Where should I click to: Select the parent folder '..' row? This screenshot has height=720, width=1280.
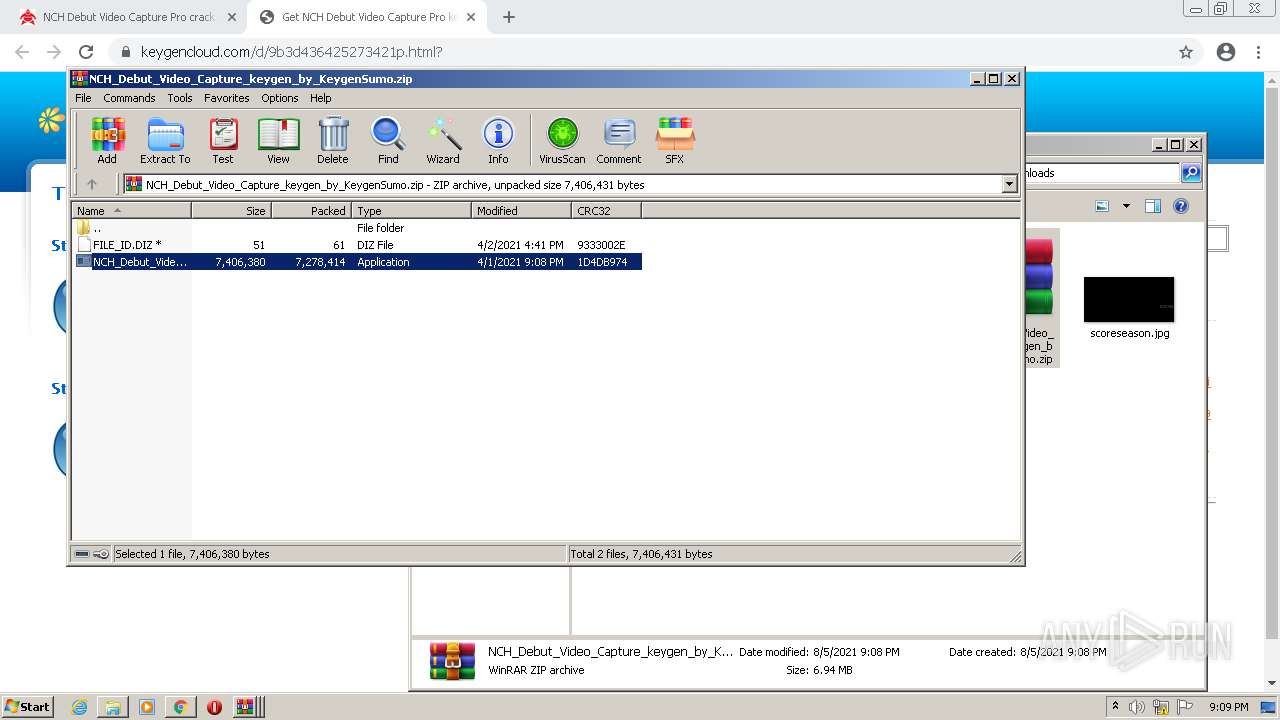[357, 228]
